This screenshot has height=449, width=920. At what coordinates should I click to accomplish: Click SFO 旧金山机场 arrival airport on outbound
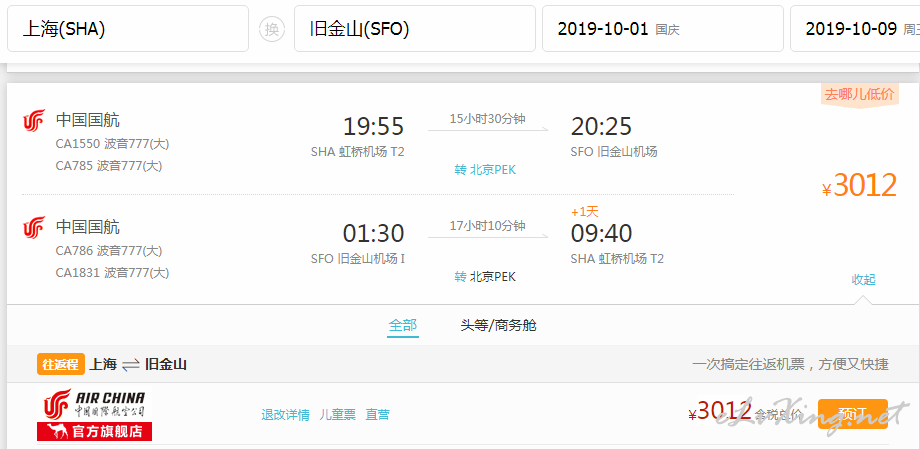pyautogui.click(x=614, y=152)
